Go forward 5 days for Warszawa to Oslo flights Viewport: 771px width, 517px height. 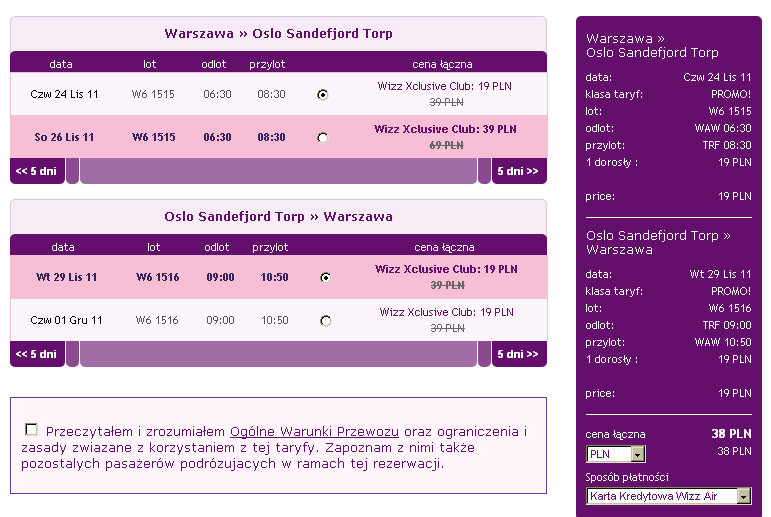(x=519, y=171)
